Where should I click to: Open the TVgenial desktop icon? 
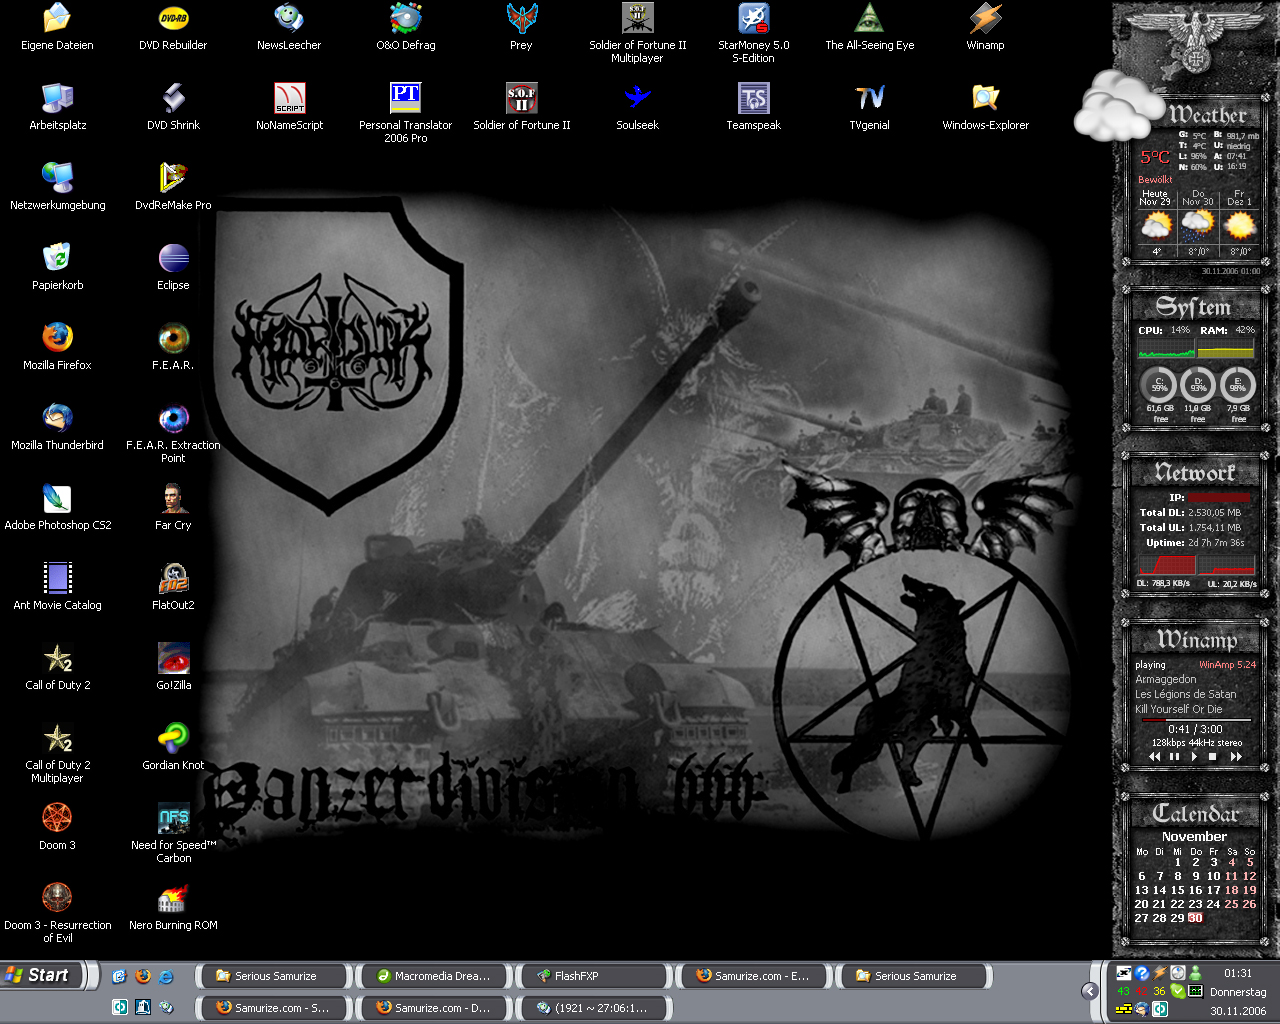(869, 107)
